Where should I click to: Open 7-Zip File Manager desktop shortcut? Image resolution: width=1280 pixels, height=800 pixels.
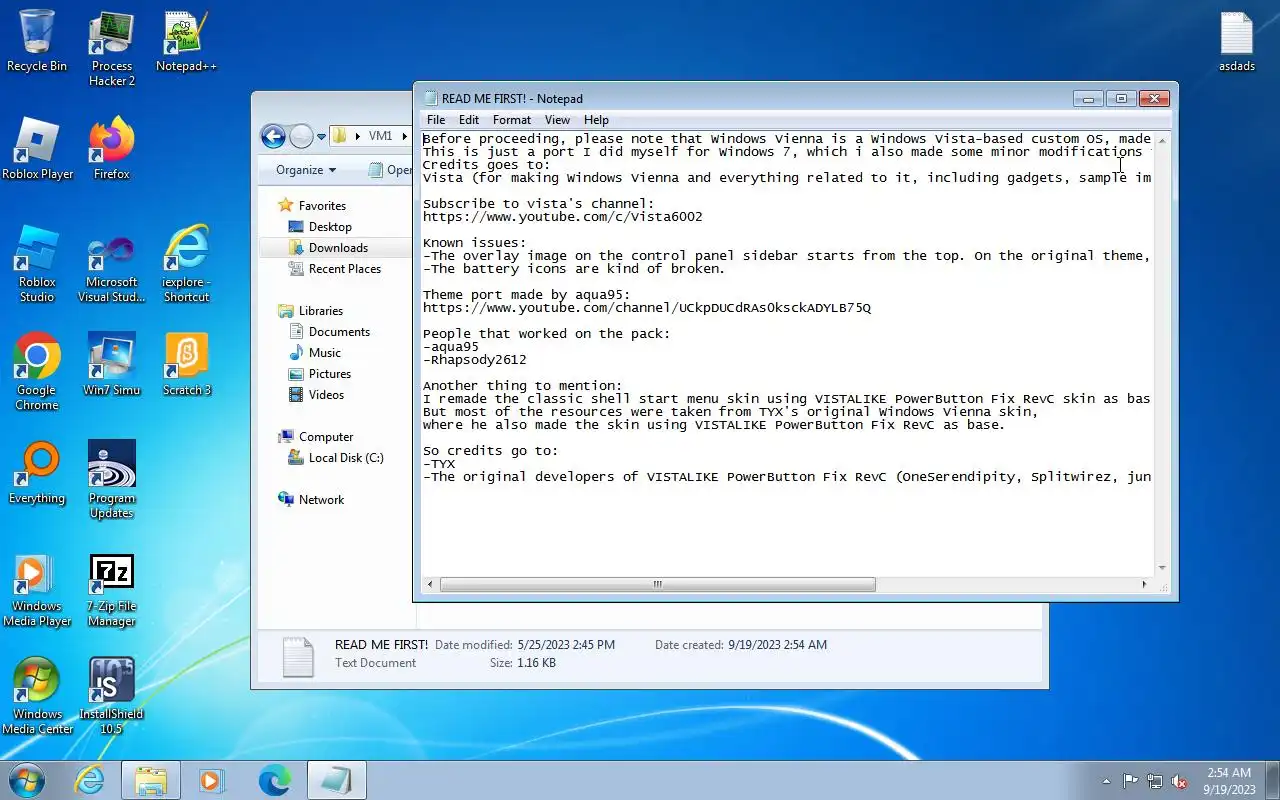[x=112, y=589]
